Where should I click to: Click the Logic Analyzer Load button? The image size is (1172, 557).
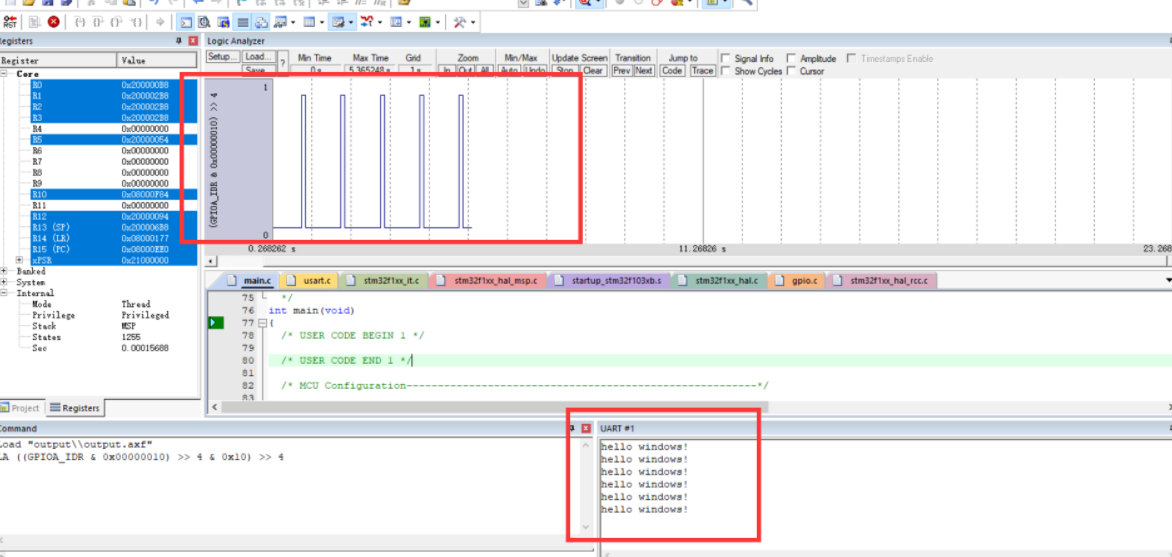pos(259,57)
